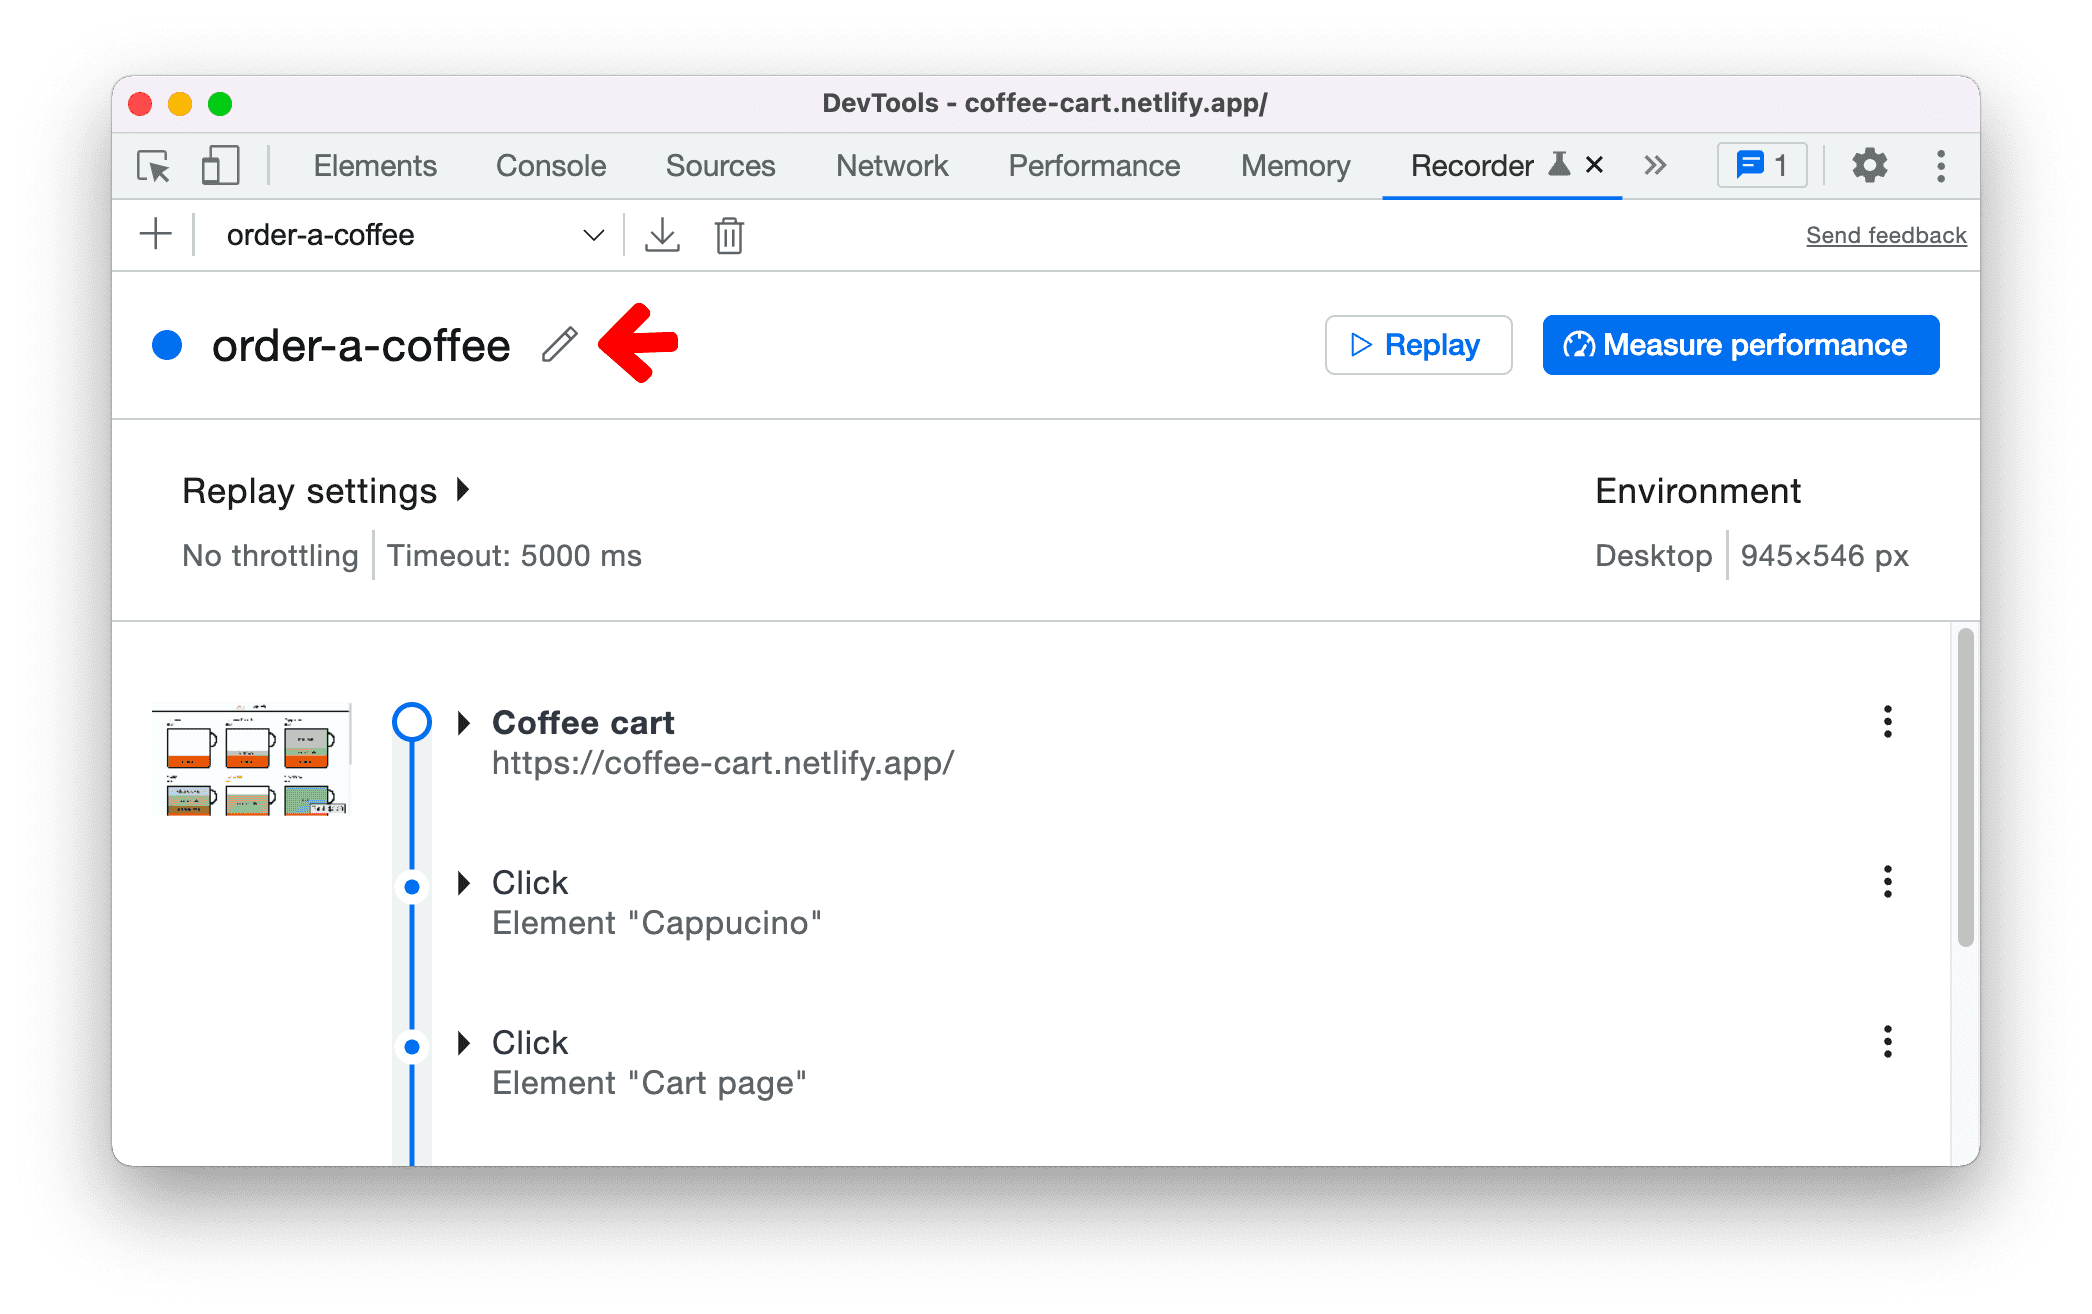Switch to the Network tab
The width and height of the screenshot is (2092, 1314).
point(895,165)
